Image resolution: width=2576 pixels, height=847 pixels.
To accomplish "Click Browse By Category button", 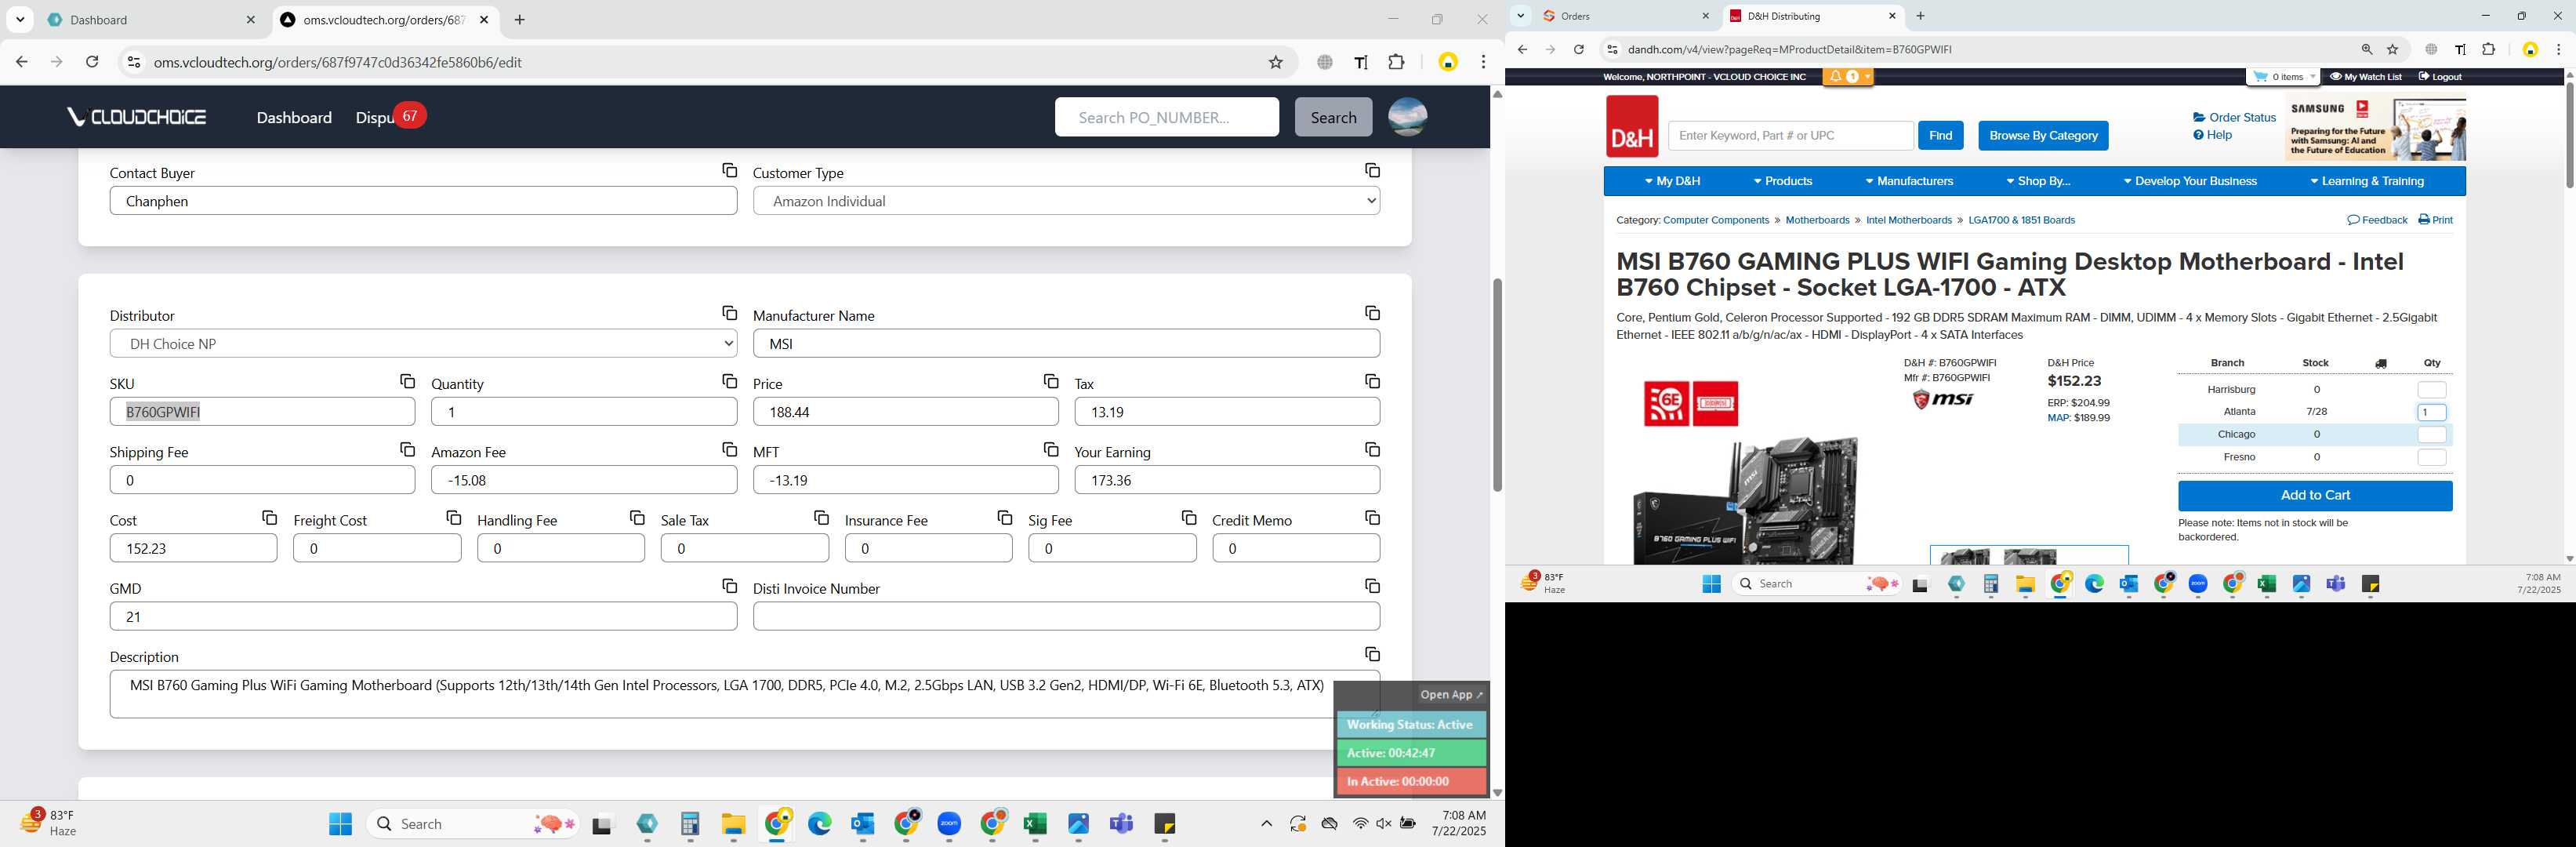I will tap(2043, 136).
